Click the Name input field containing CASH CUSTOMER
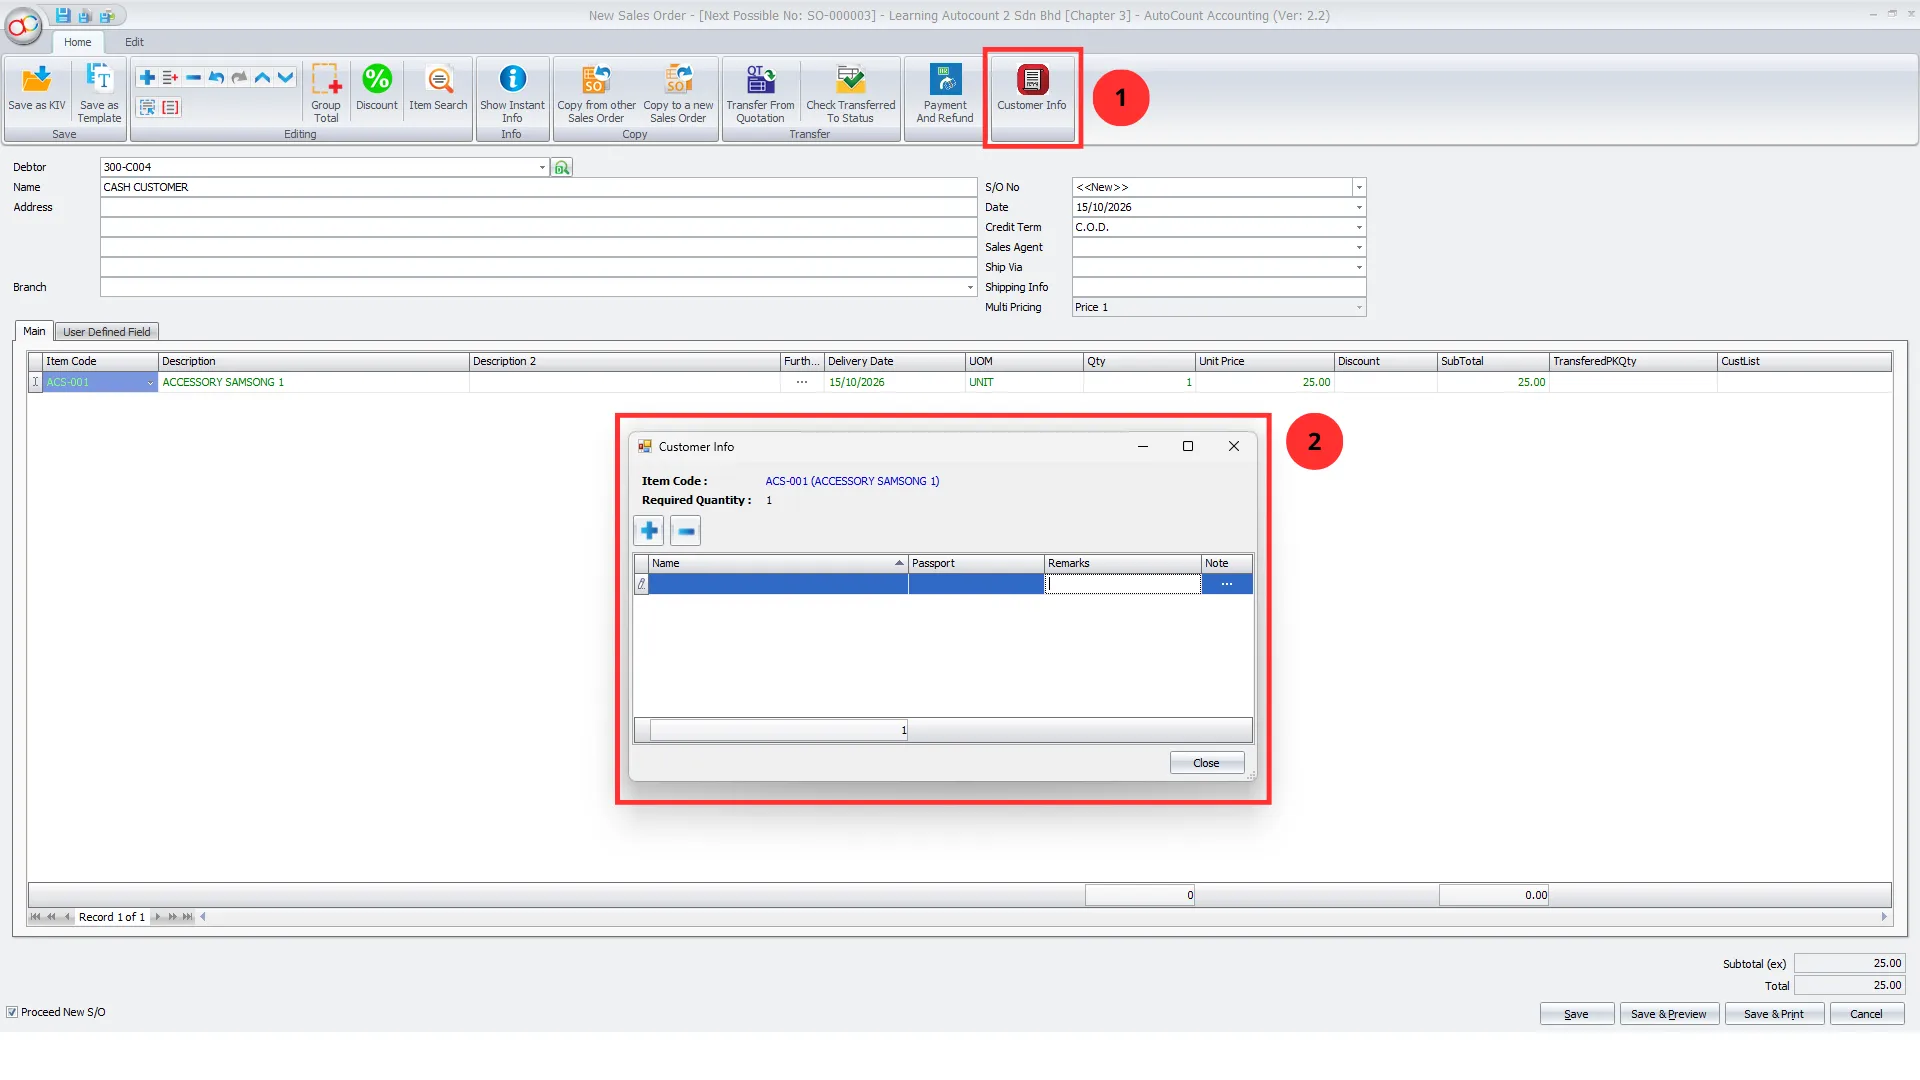The width and height of the screenshot is (1920, 1080). pyautogui.click(x=538, y=187)
